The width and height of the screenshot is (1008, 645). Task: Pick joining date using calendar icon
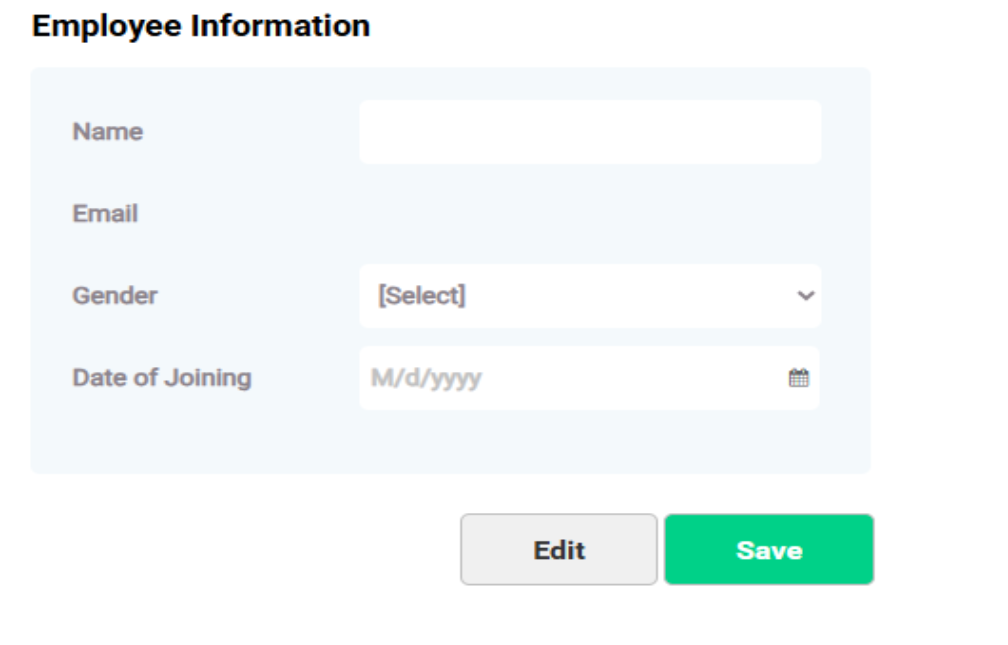click(798, 377)
